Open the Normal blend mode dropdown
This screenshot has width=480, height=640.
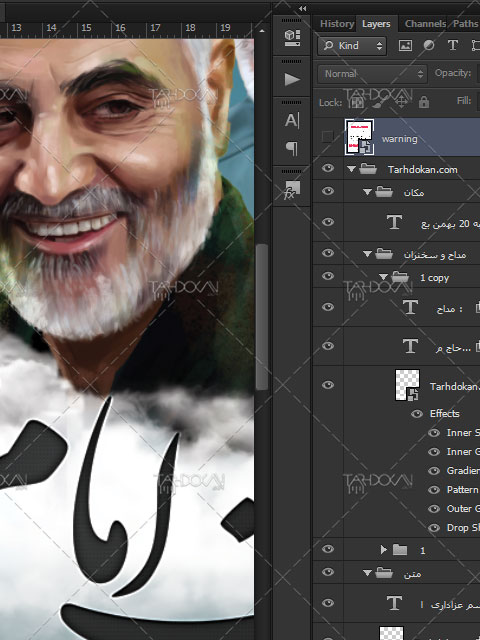[x=372, y=74]
